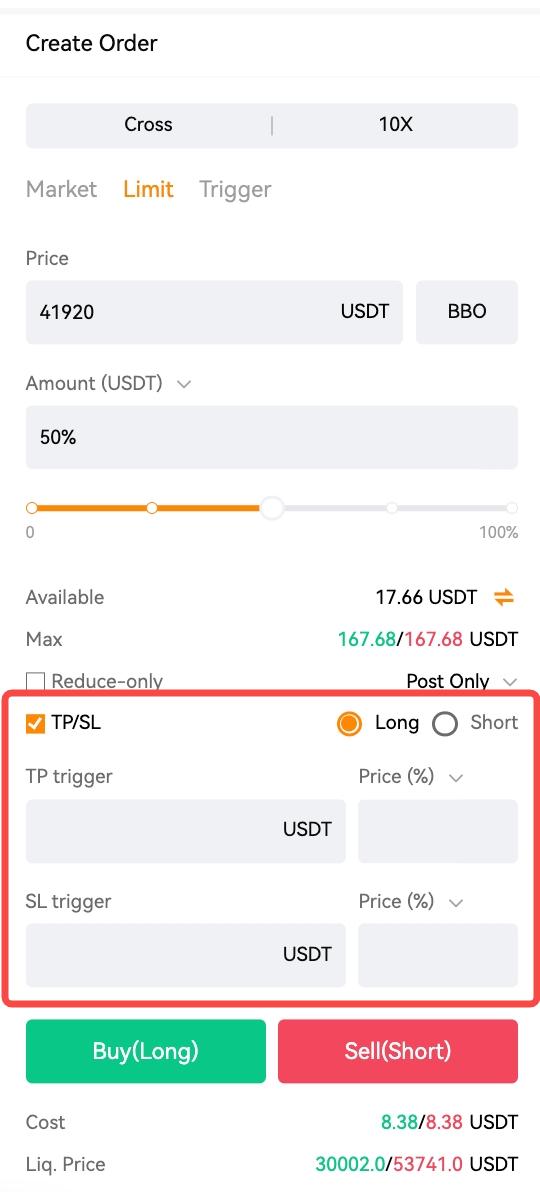Expand the Post Only dropdown
This screenshot has height=1192, width=540.
(x=510, y=682)
